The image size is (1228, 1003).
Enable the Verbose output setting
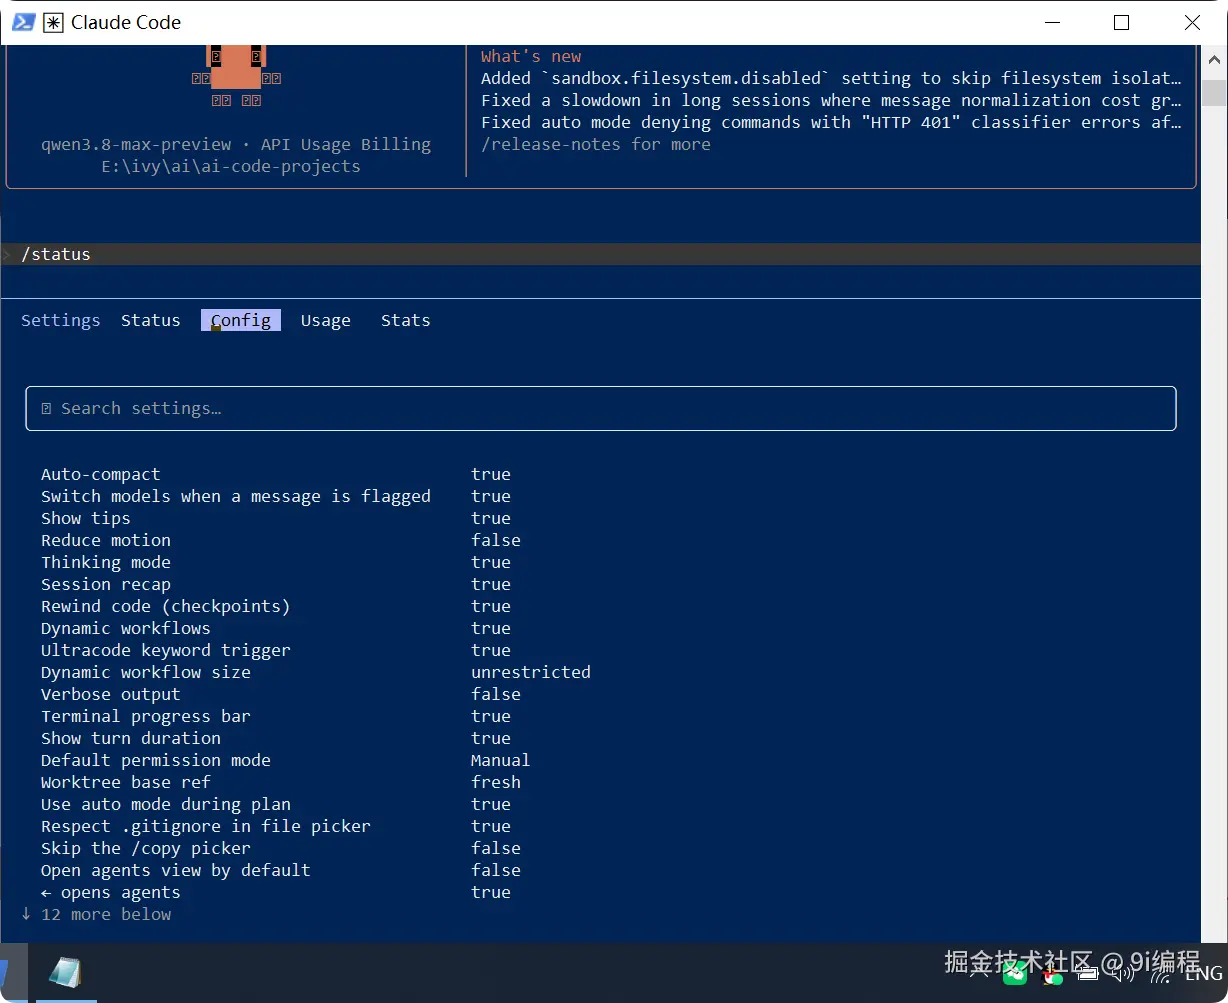(x=281, y=694)
